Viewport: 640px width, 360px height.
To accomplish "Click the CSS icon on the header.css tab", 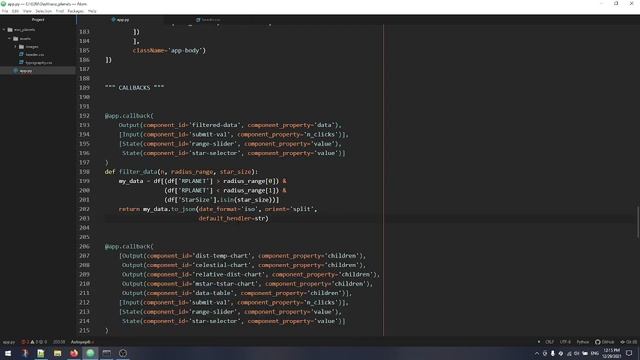I will [198, 20].
